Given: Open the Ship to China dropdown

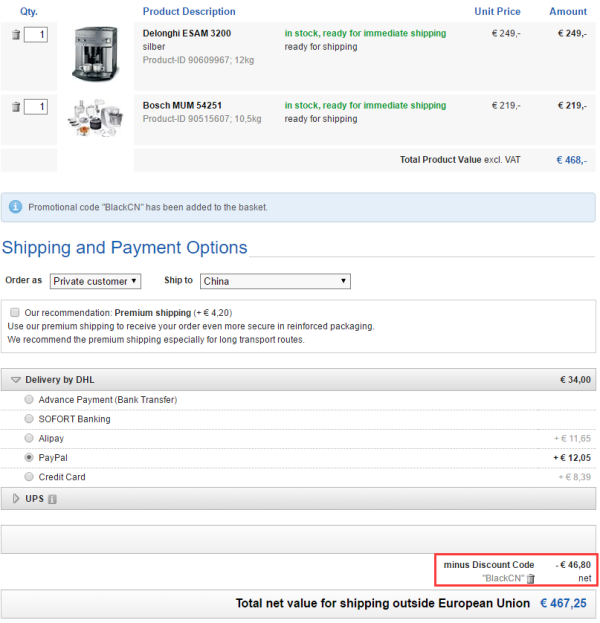Looking at the screenshot, I should pyautogui.click(x=275, y=281).
